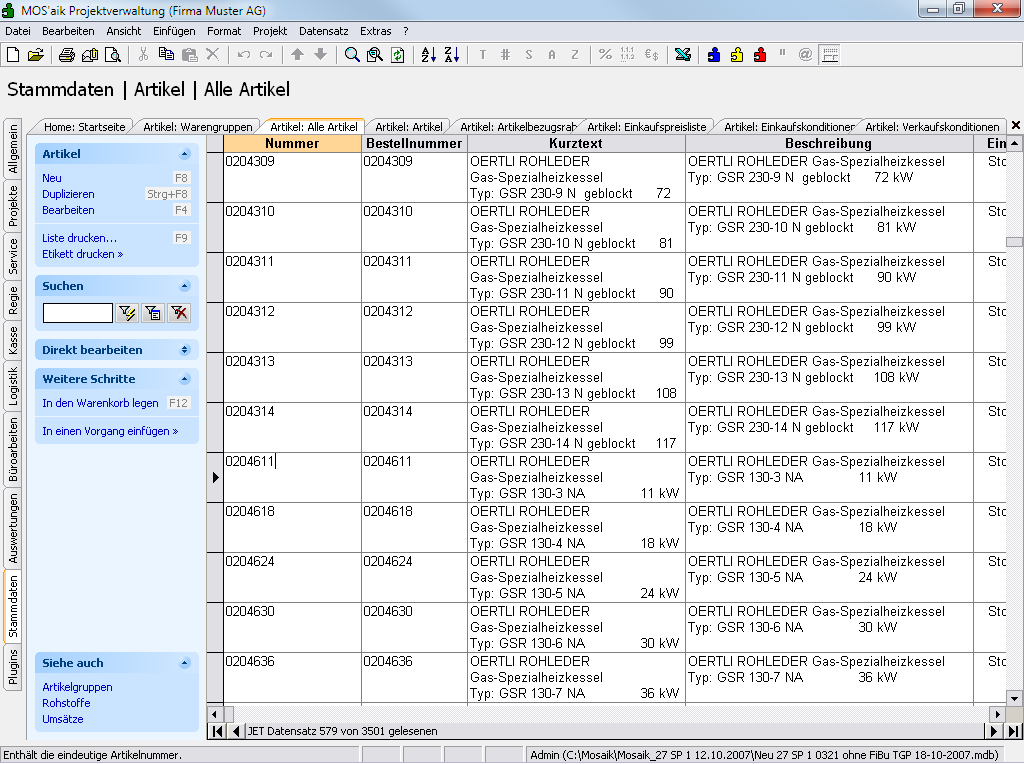This screenshot has width=1024, height=764.
Task: Click the Nummer column header
Action: point(292,144)
